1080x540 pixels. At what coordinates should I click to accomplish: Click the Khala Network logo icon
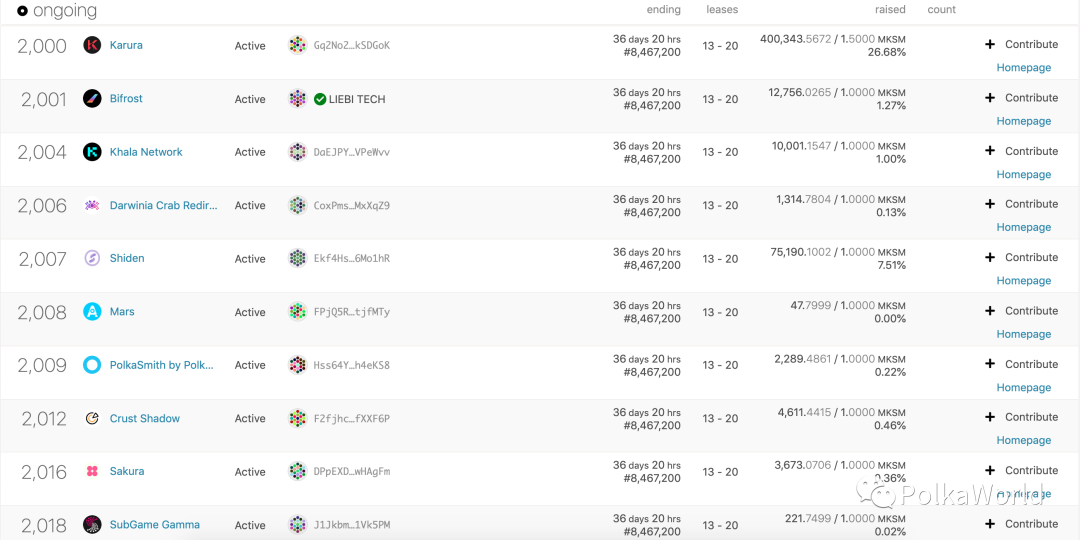point(92,152)
